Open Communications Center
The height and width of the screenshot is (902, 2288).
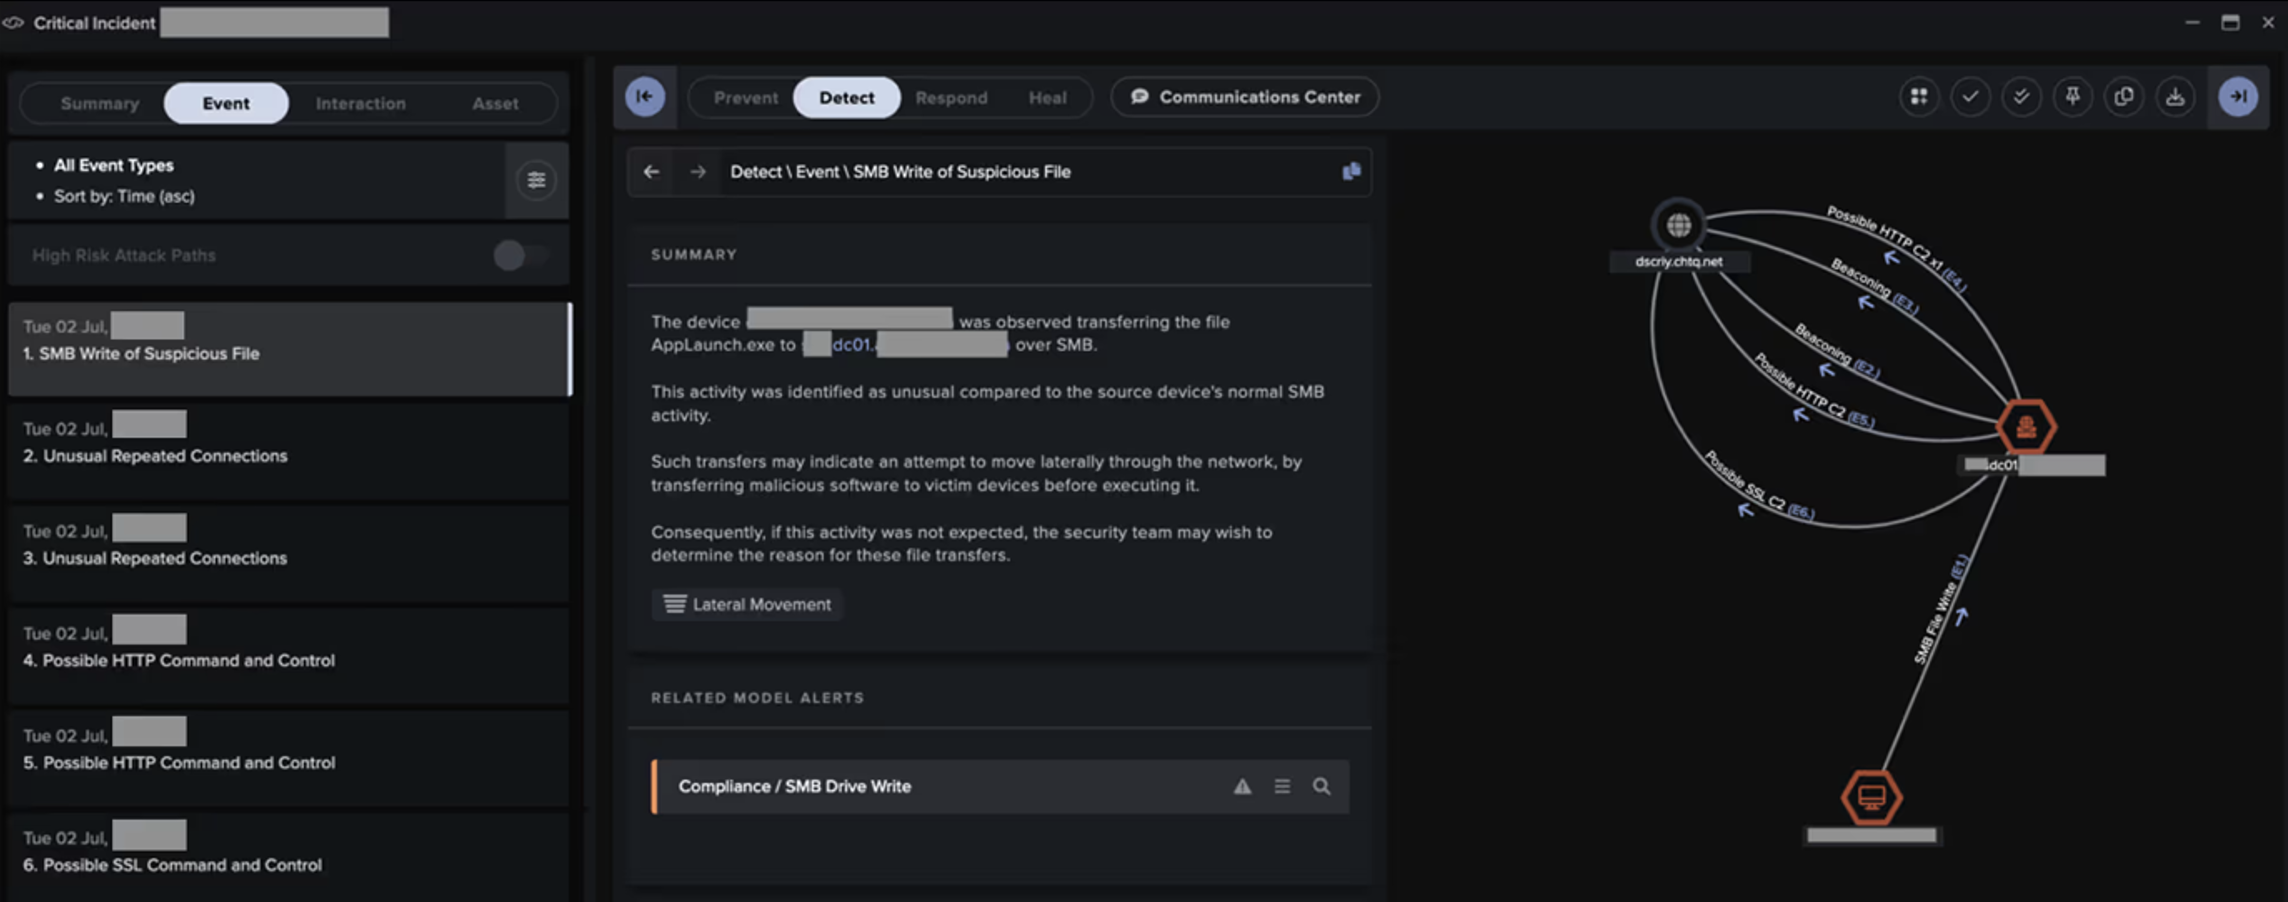click(x=1245, y=97)
